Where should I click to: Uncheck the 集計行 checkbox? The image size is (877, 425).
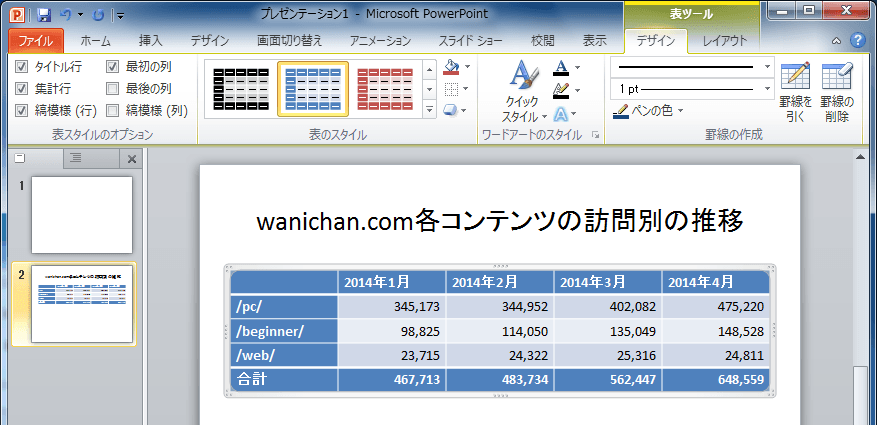21,89
